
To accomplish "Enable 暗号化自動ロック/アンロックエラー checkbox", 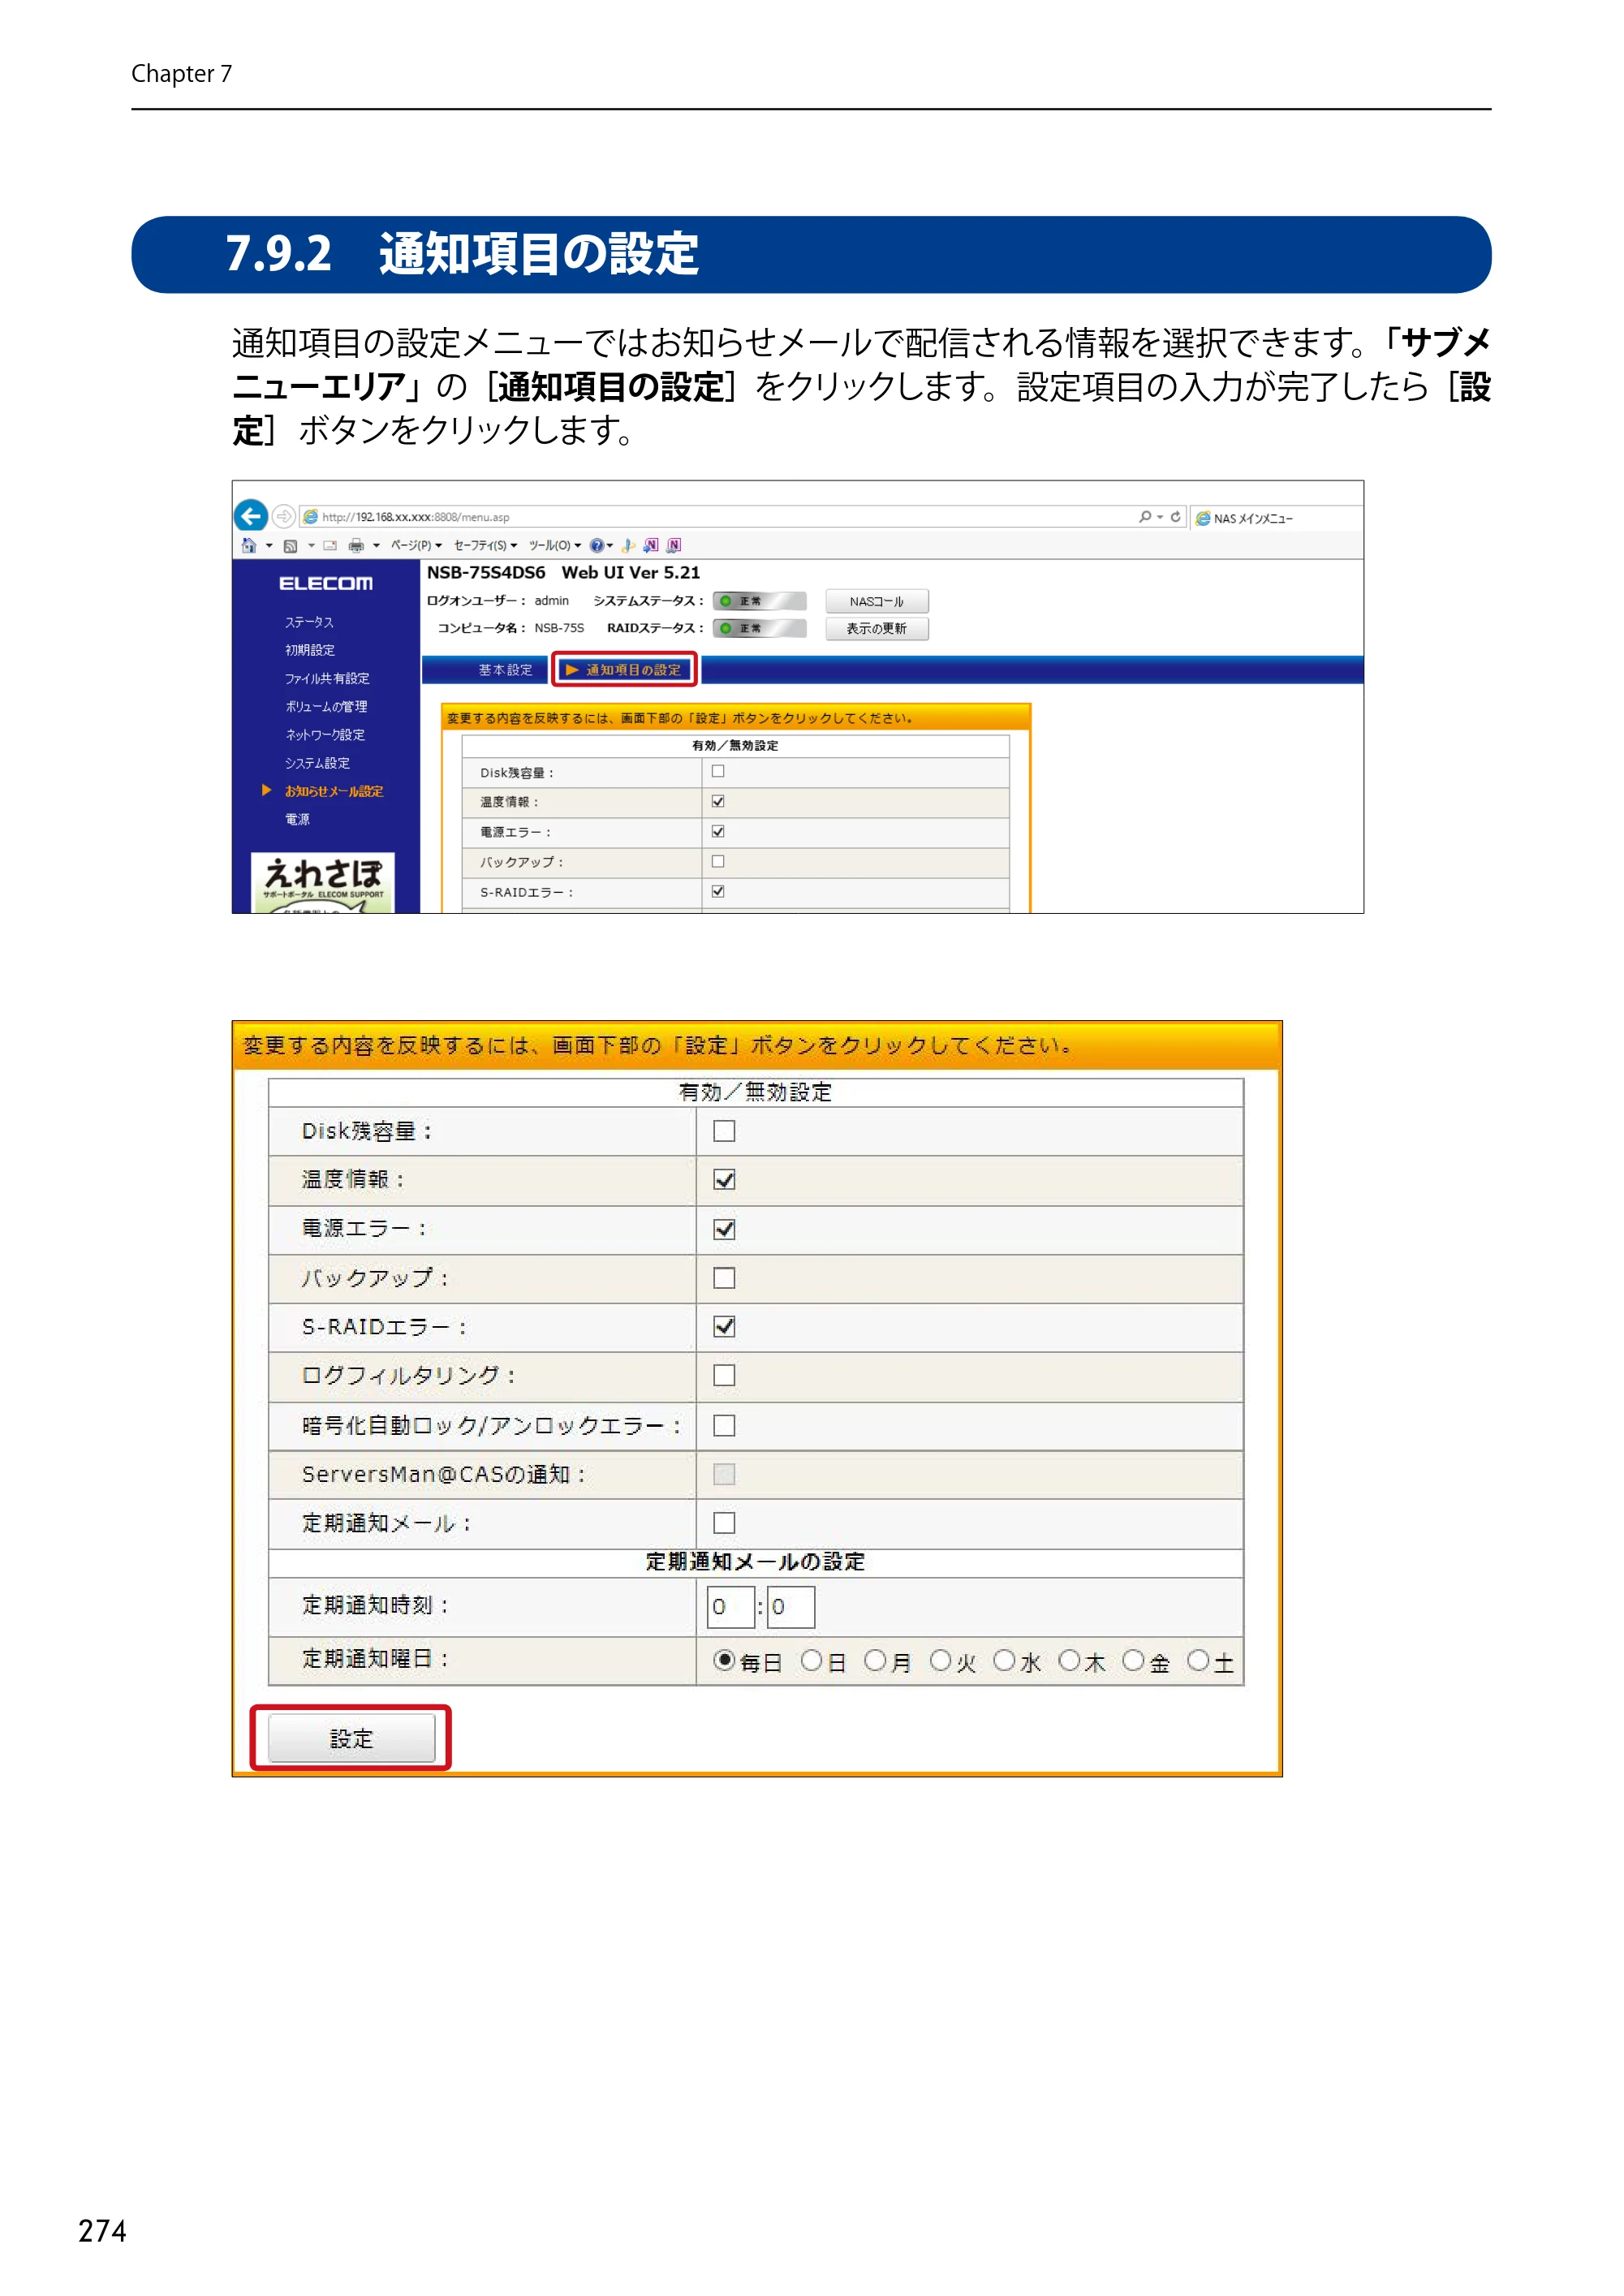I will 724,1425.
